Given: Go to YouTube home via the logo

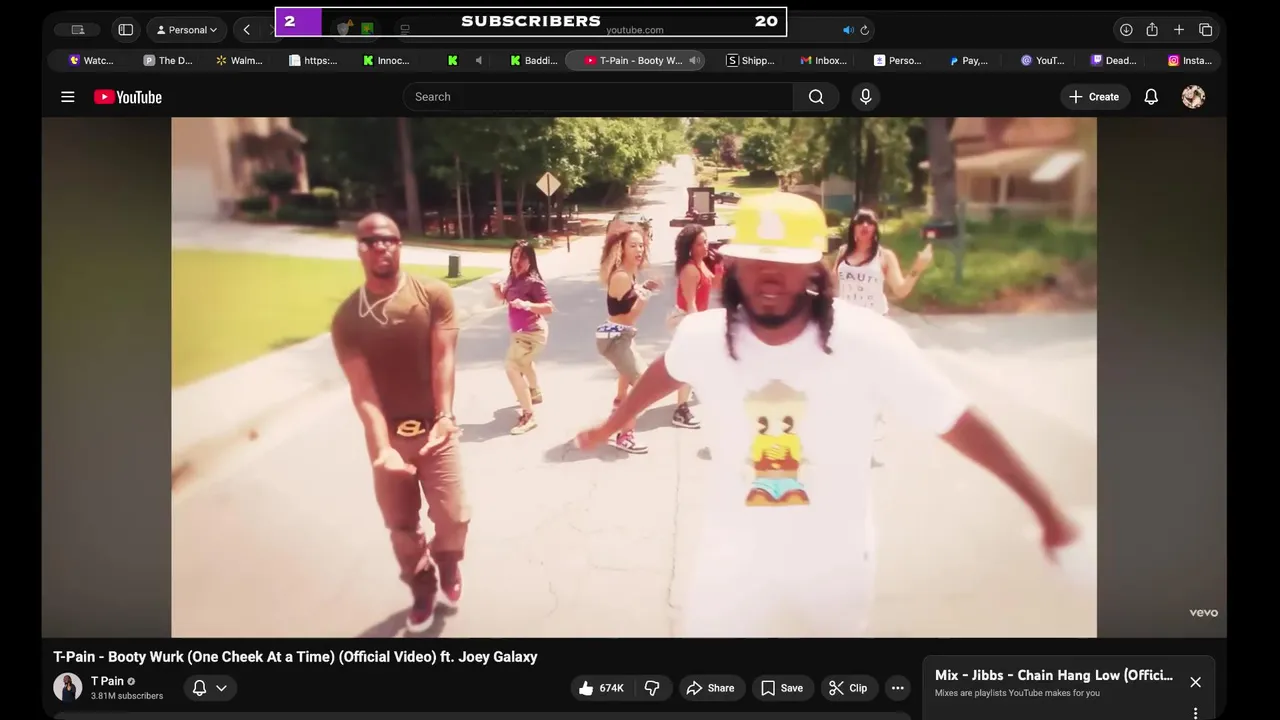Looking at the screenshot, I should click(128, 97).
